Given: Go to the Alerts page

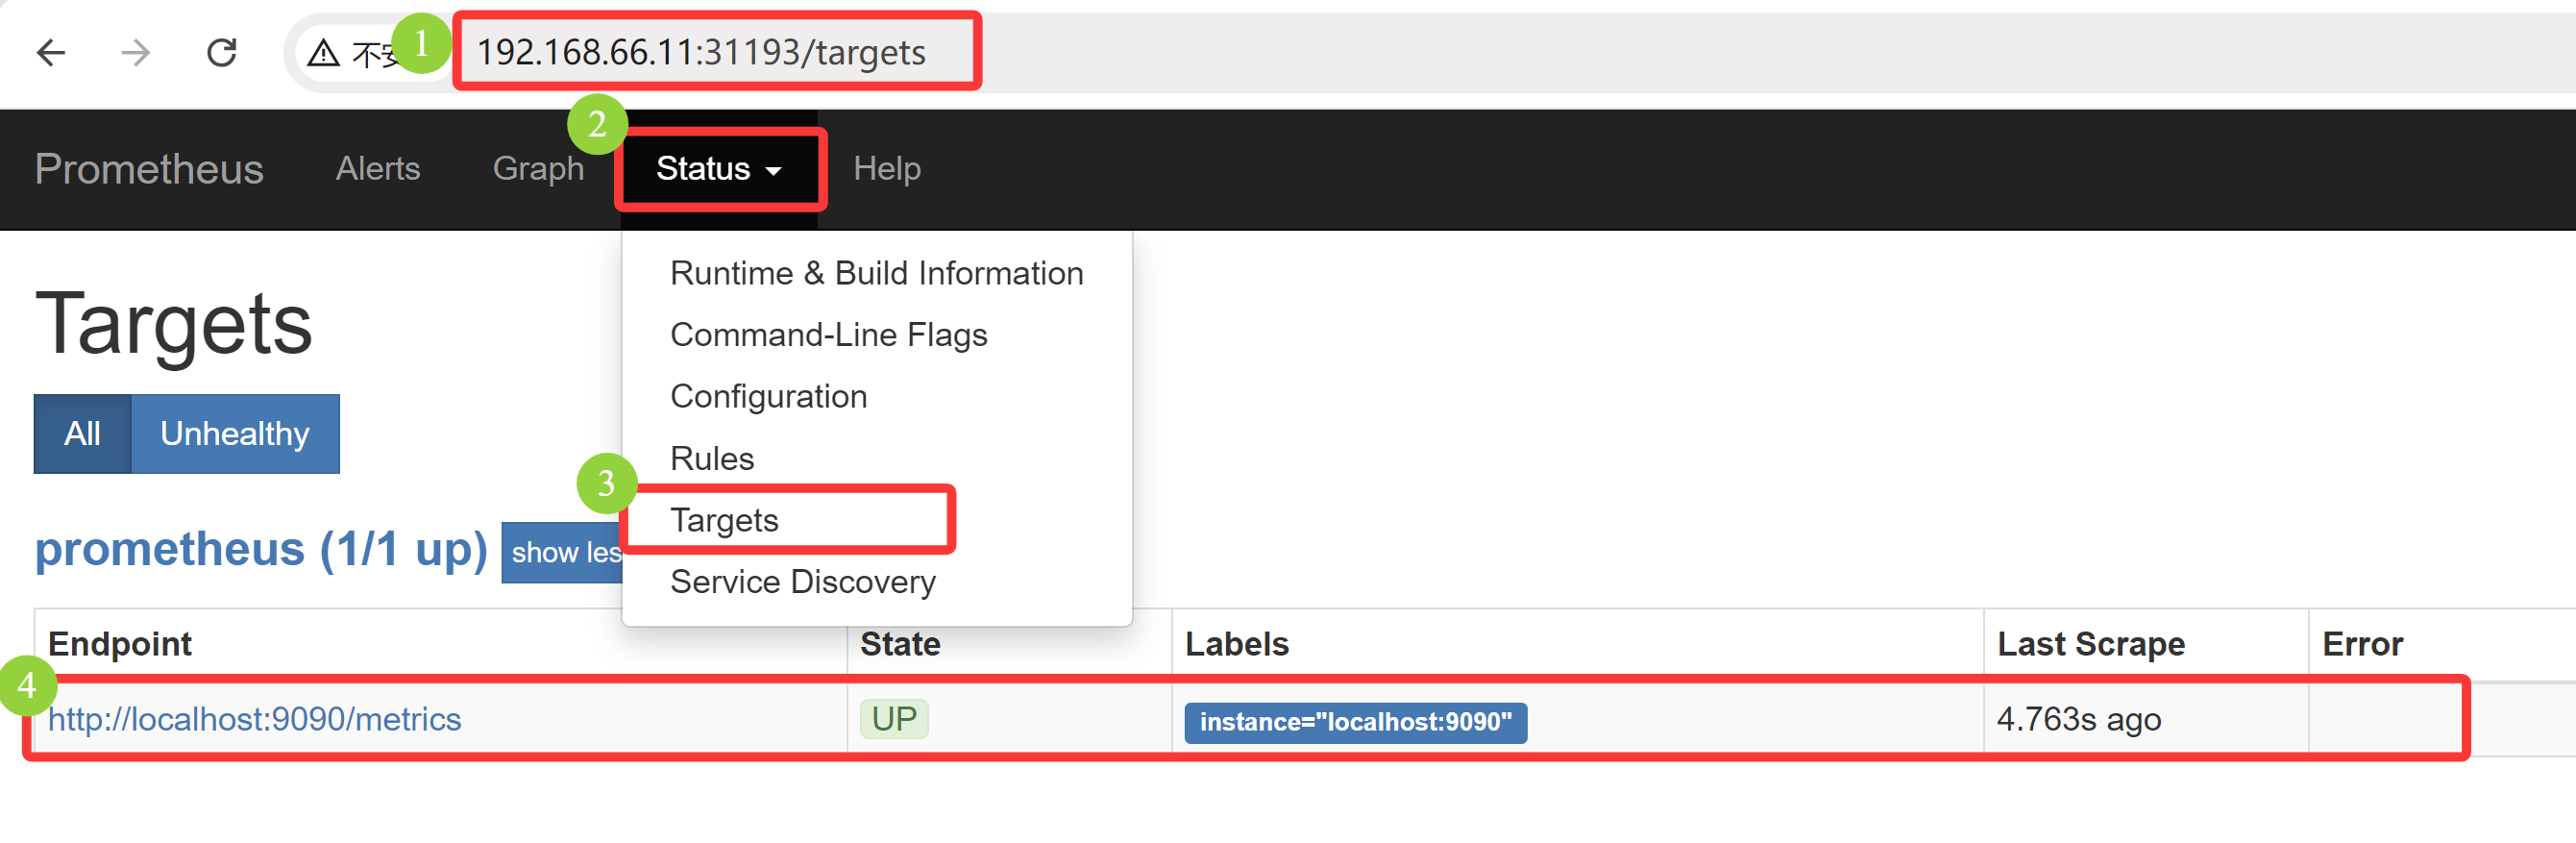Looking at the screenshot, I should (377, 169).
